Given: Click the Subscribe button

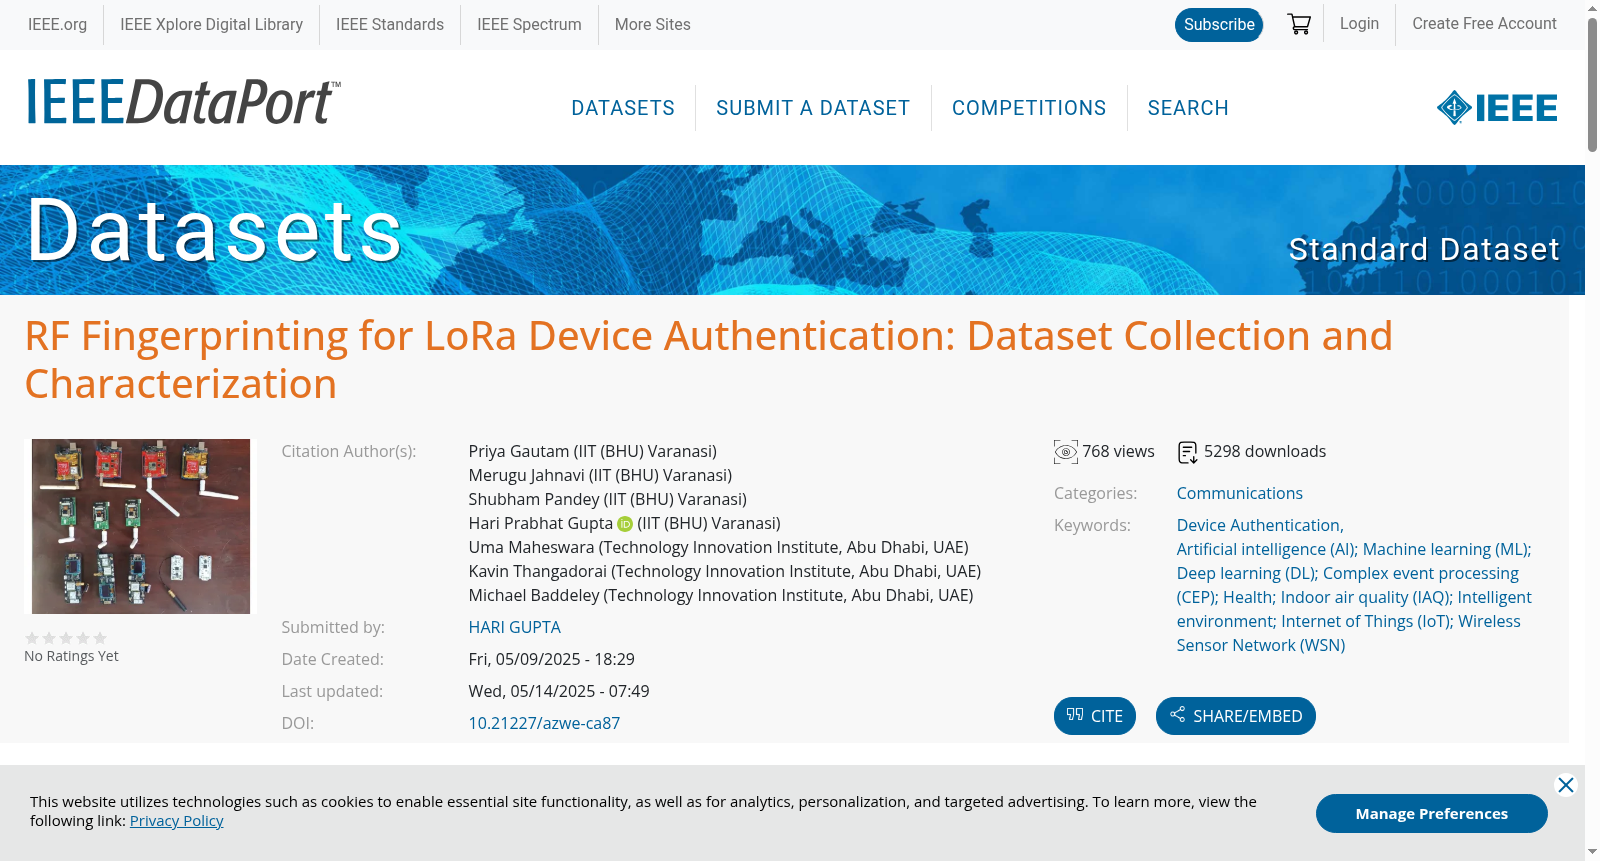Looking at the screenshot, I should 1219,25.
